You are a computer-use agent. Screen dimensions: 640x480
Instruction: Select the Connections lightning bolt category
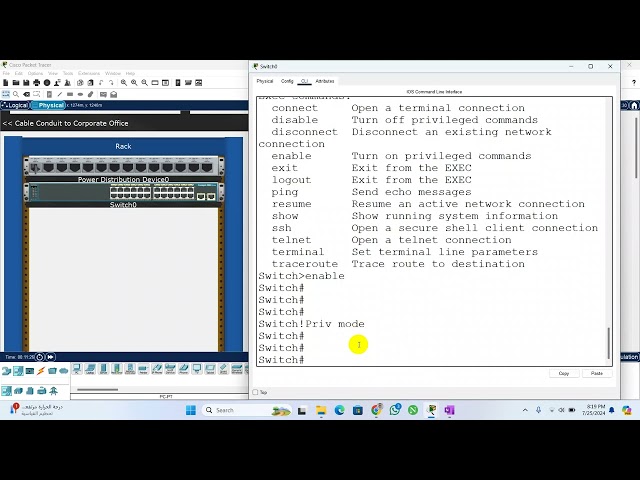tap(41, 371)
